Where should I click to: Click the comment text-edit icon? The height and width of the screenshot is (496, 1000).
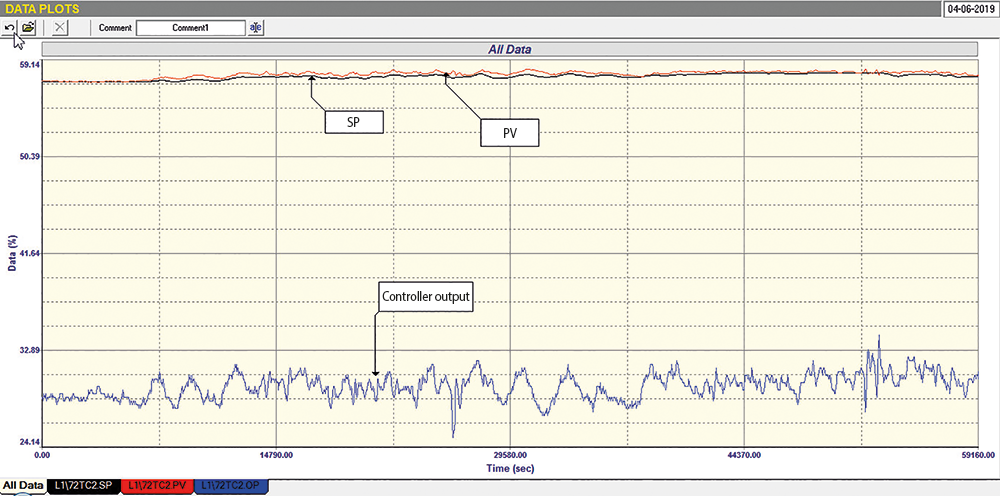click(256, 28)
